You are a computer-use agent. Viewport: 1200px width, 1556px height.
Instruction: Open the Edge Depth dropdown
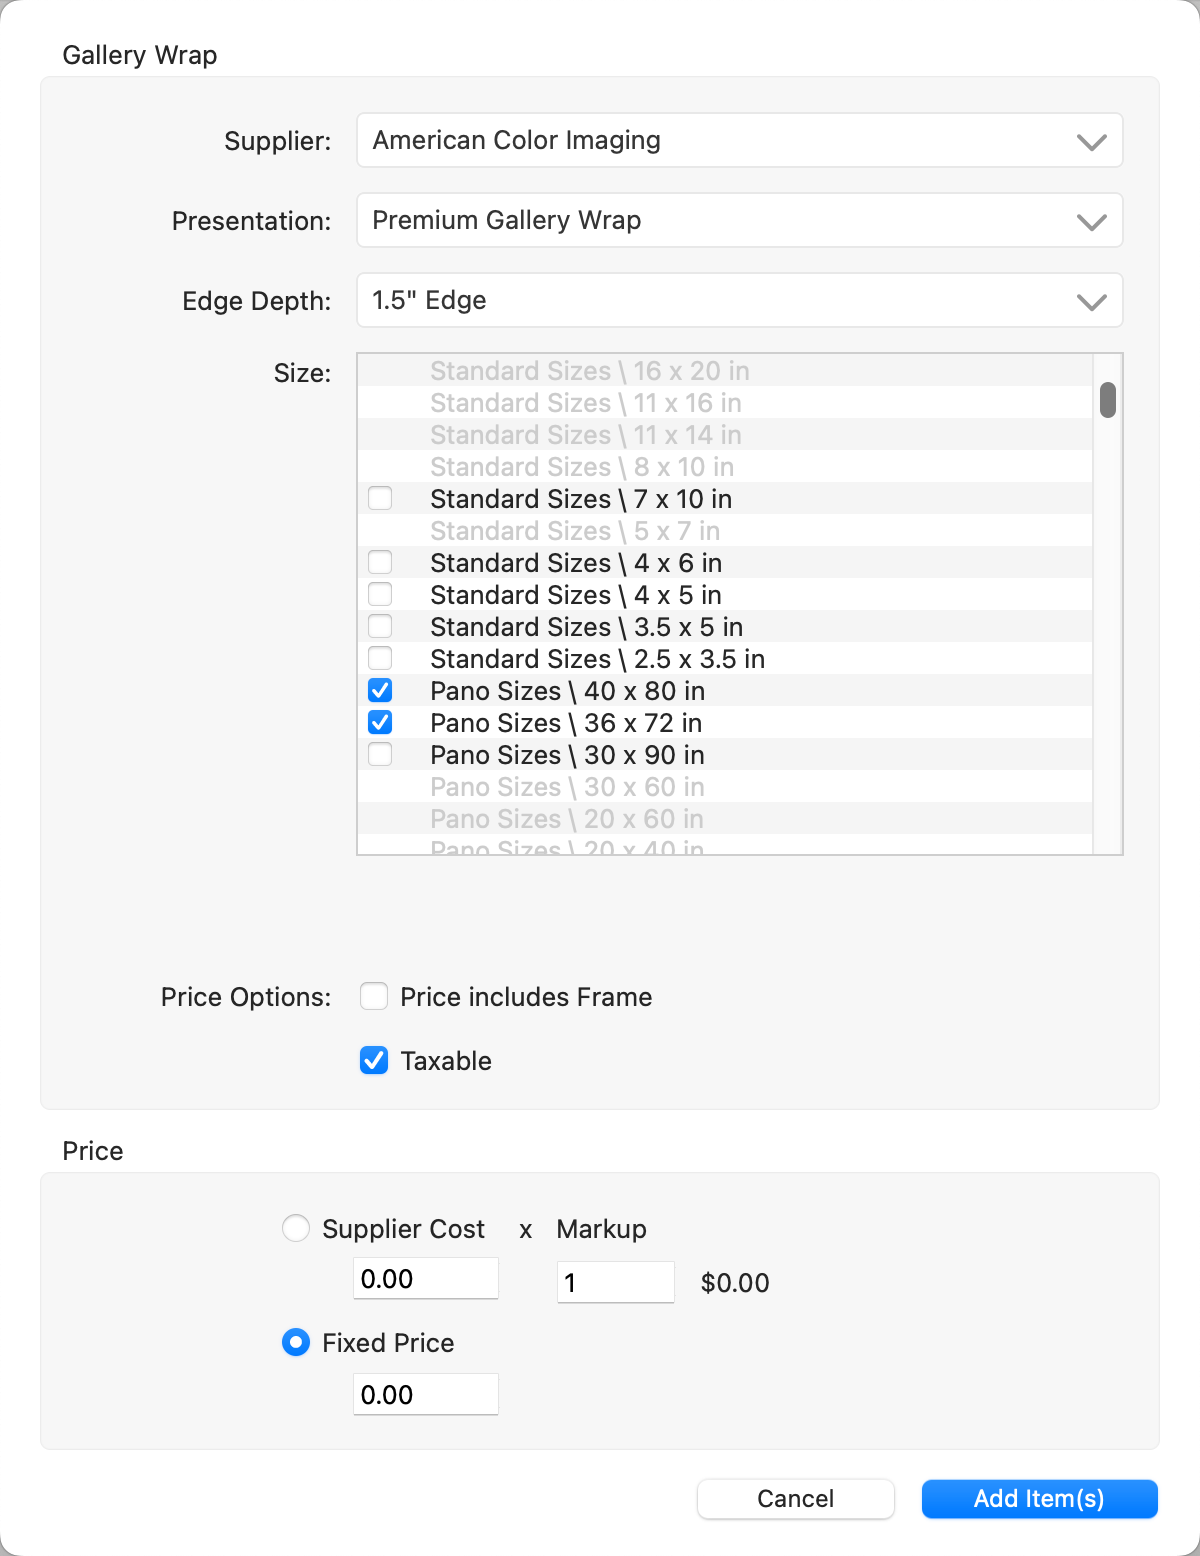click(x=739, y=300)
